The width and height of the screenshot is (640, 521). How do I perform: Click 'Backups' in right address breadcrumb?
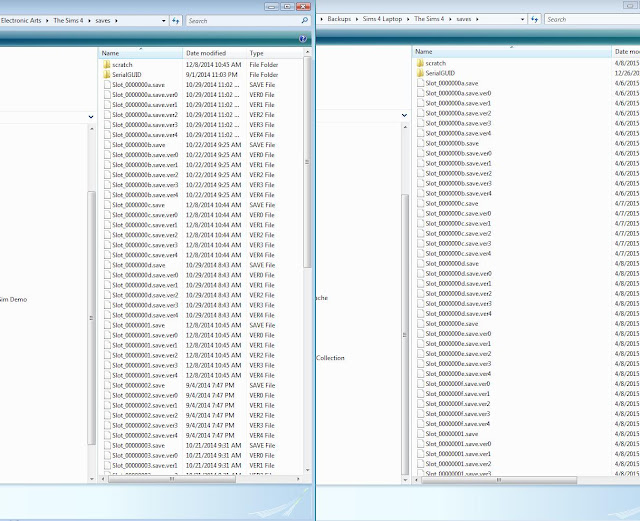pyautogui.click(x=339, y=19)
